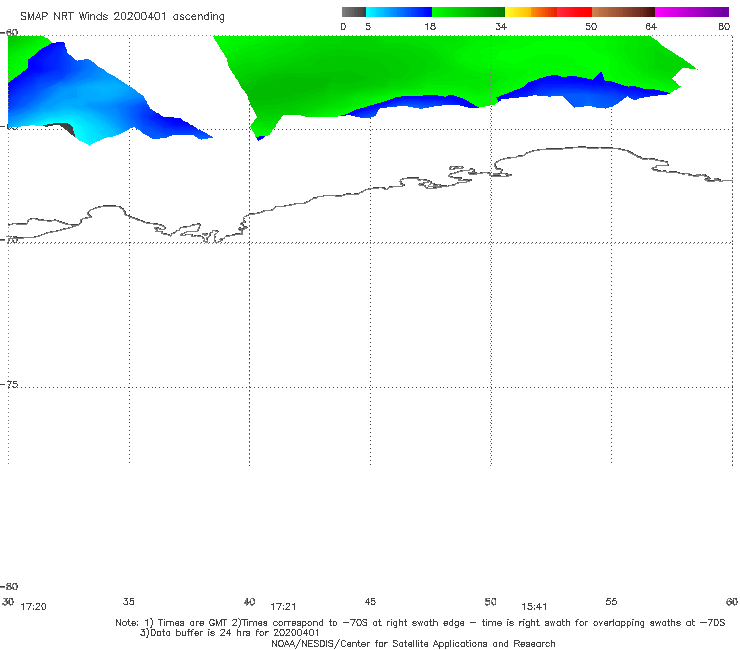Click color bar label "18"

430,26
